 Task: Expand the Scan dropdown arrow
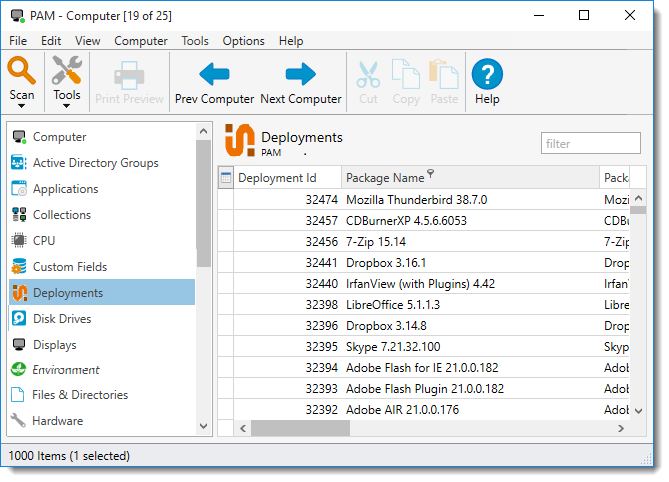pyautogui.click(x=22, y=106)
